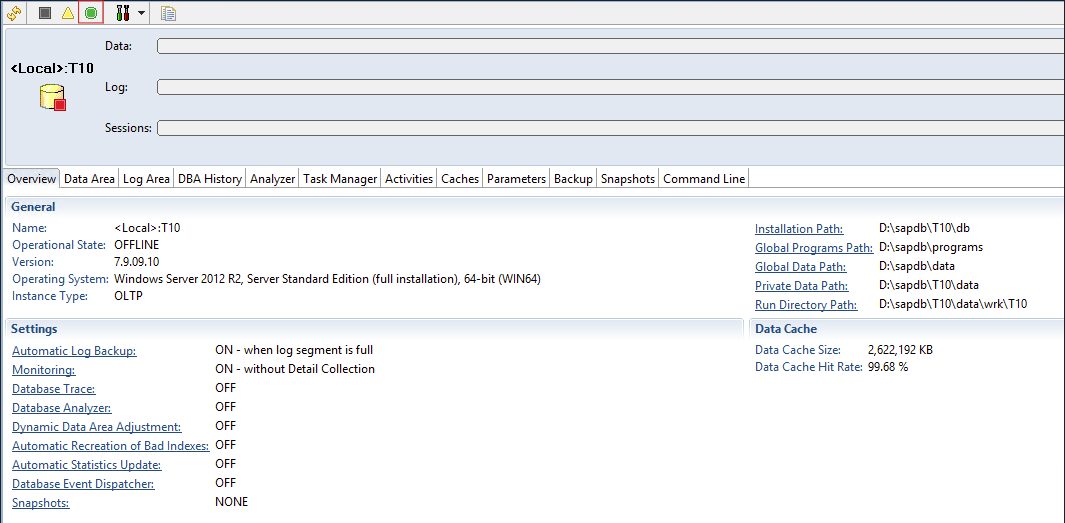Viewport: 1065px width, 523px height.
Task: Click the copy documents toolbar icon
Action: (x=168, y=13)
